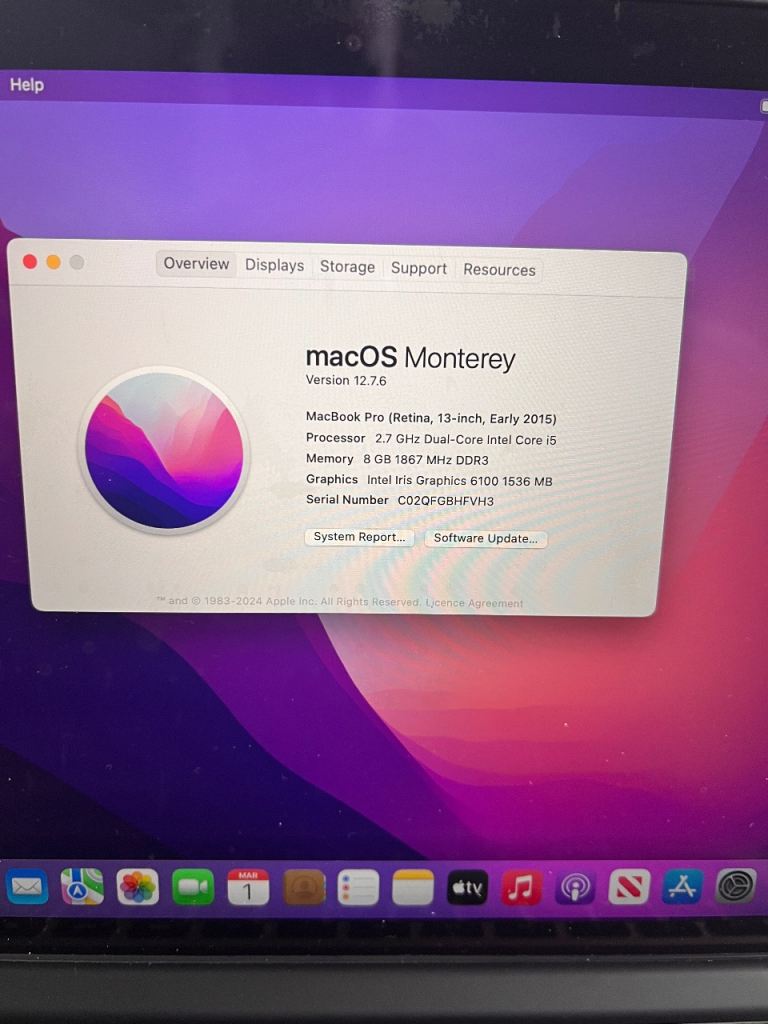
Task: Open Reminders from the dock
Action: (x=358, y=887)
